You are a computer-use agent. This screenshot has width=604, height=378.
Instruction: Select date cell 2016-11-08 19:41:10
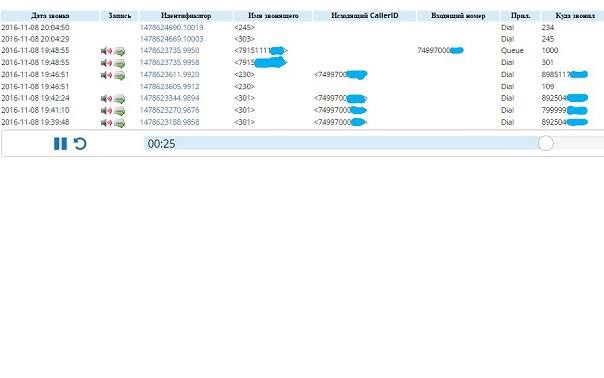coord(35,110)
